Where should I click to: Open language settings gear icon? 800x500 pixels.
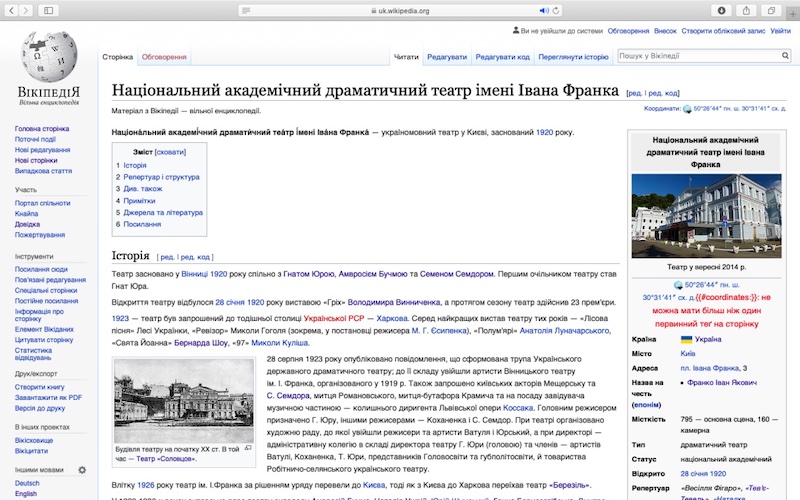coord(82,470)
